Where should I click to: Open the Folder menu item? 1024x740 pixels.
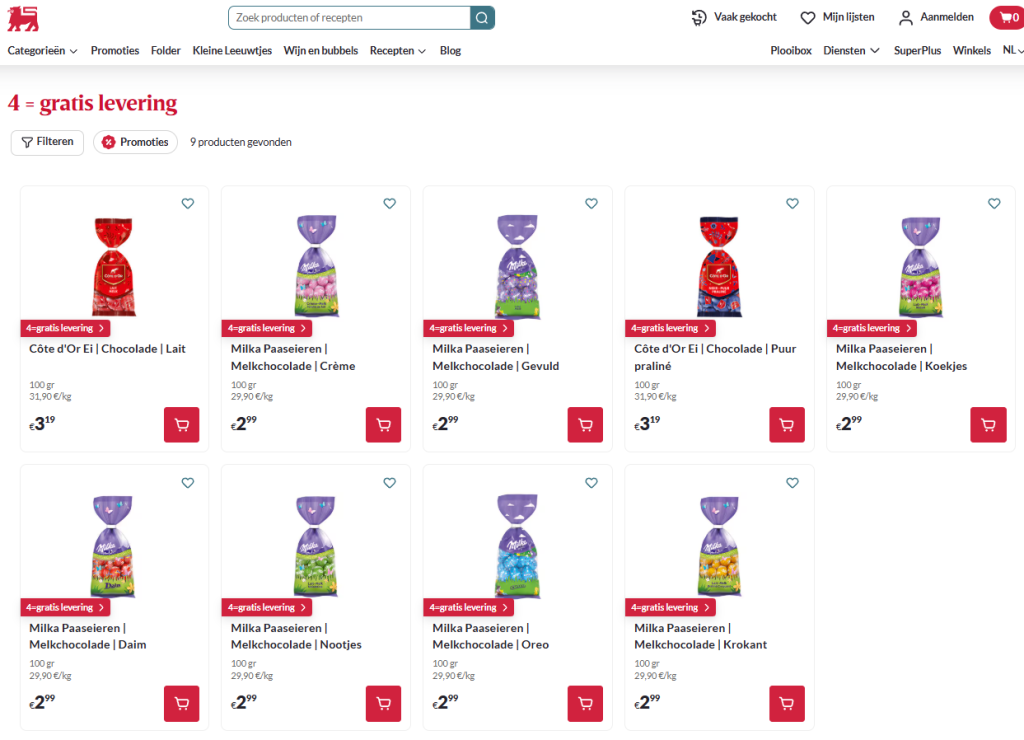(x=166, y=50)
